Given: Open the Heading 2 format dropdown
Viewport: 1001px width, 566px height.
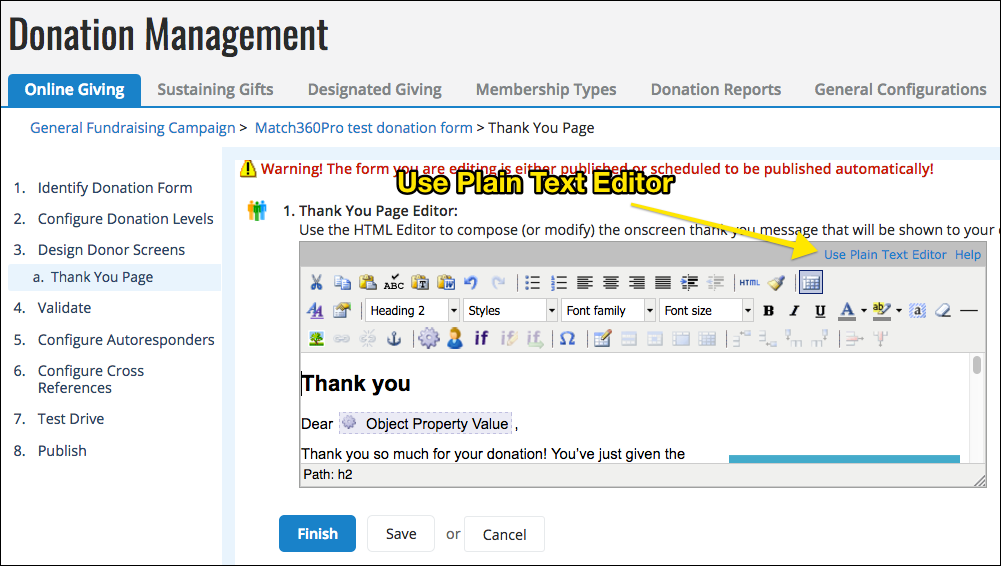Looking at the screenshot, I should pyautogui.click(x=413, y=311).
